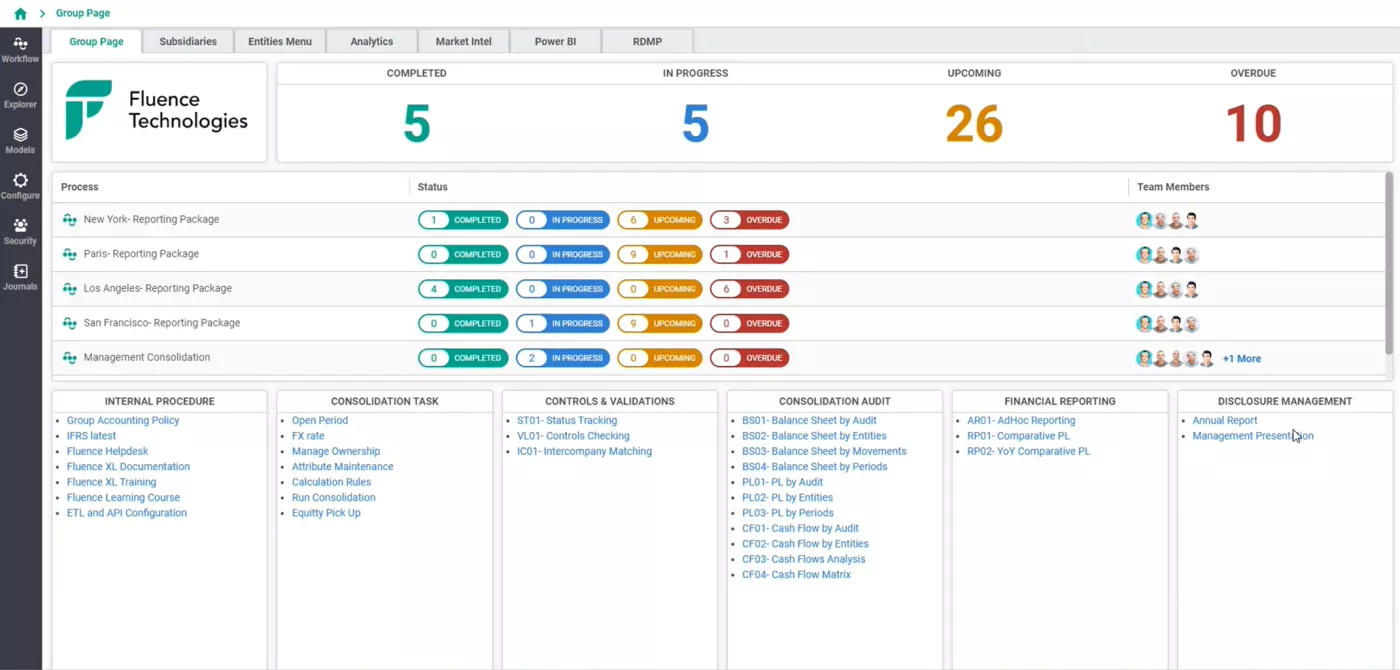Show the +1 More team members
The width and height of the screenshot is (1400, 670).
(x=1242, y=358)
